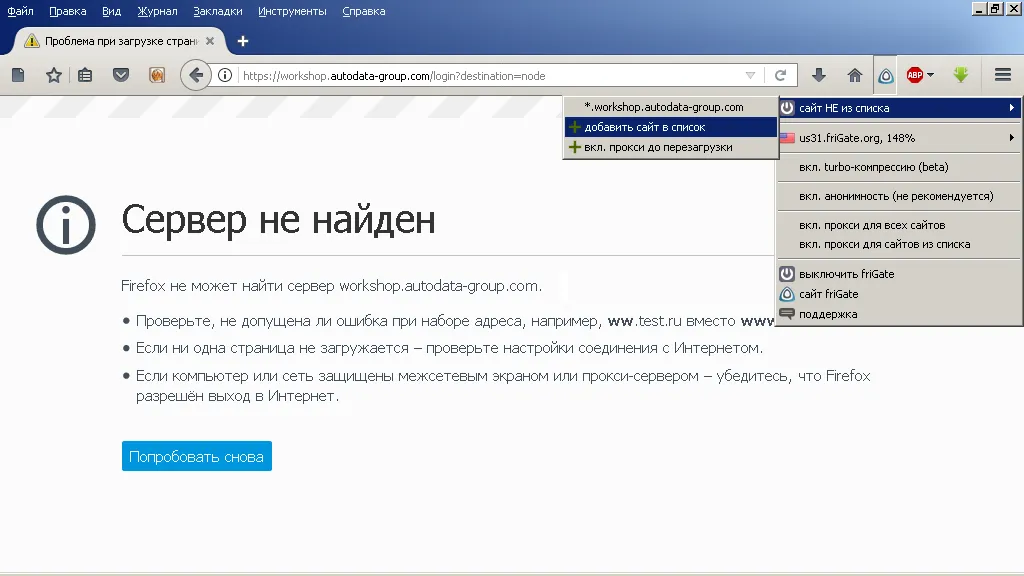
Task: Save page to Pocket icon
Action: pyautogui.click(x=121, y=75)
